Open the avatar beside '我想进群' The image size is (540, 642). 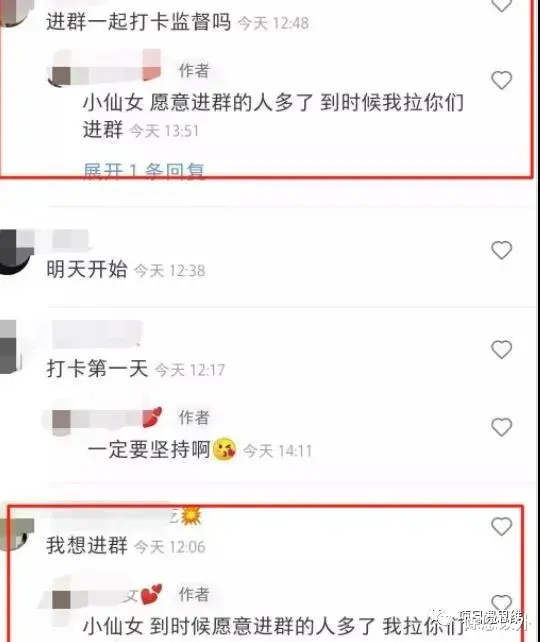pyautogui.click(x=16, y=534)
